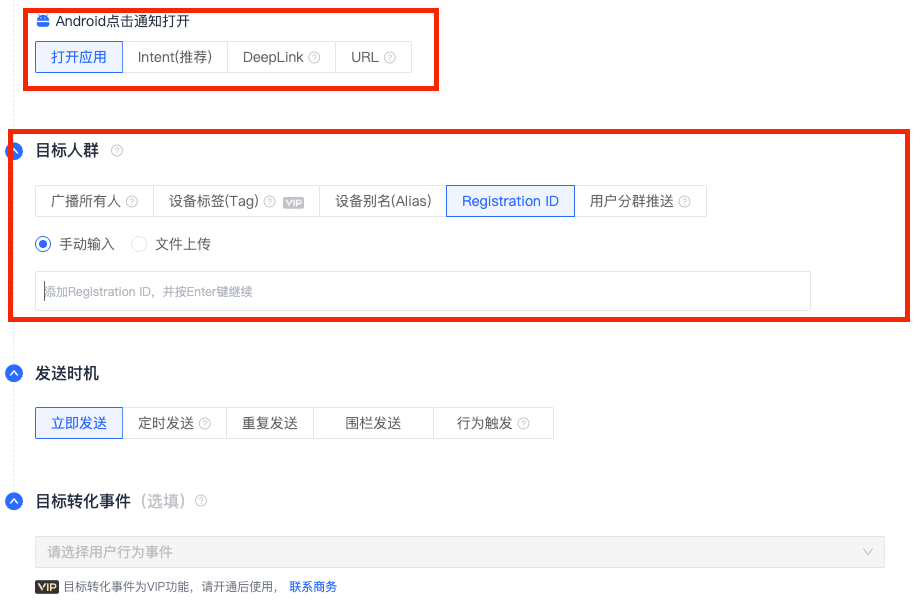
Task: Select the 设备别名(Alias) tab
Action: click(383, 201)
